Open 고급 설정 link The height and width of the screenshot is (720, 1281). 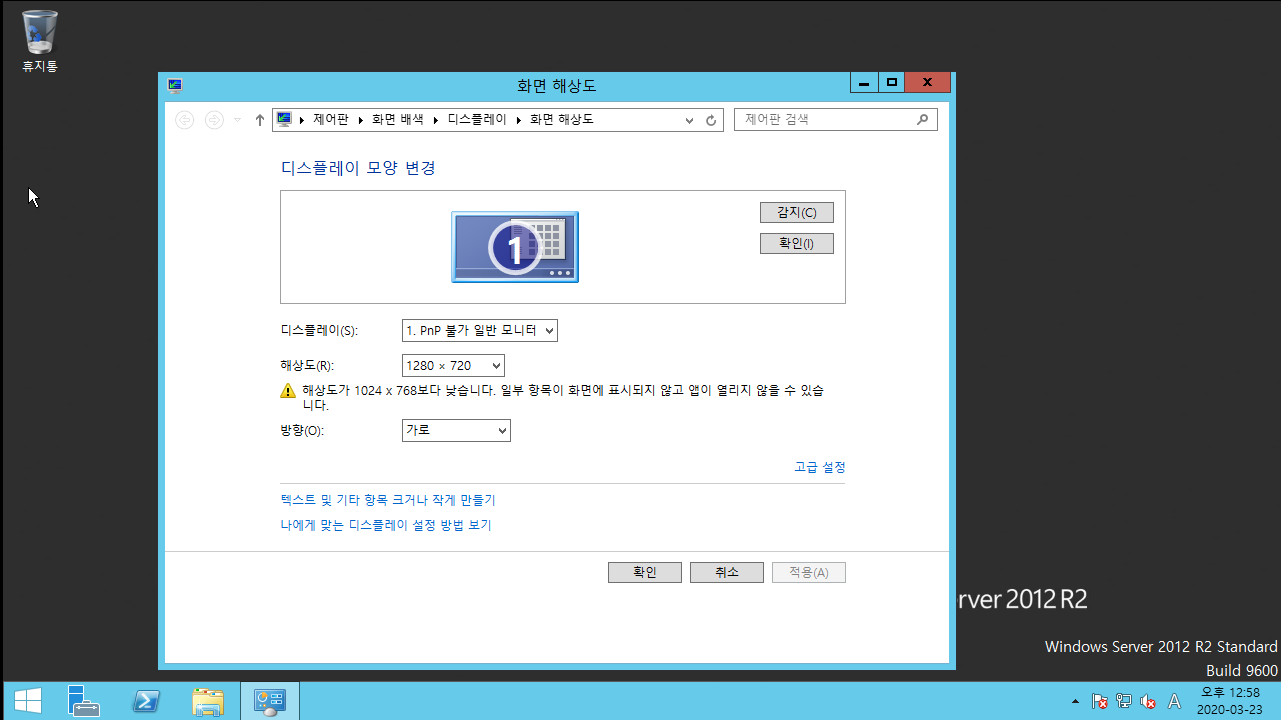[820, 467]
